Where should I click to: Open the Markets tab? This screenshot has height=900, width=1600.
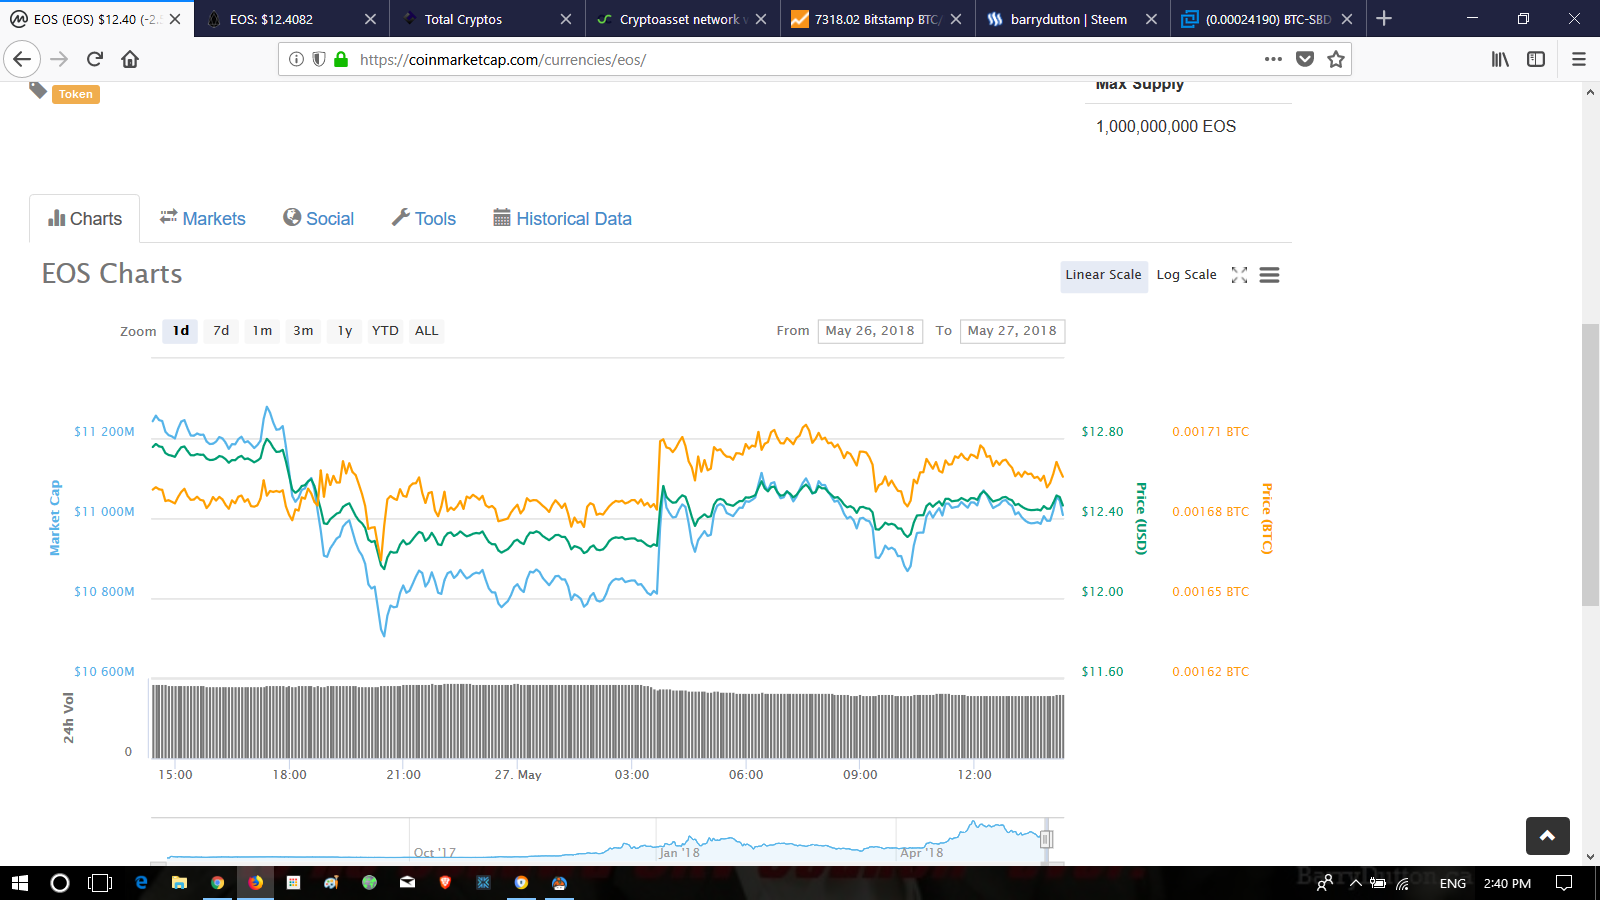tap(203, 218)
